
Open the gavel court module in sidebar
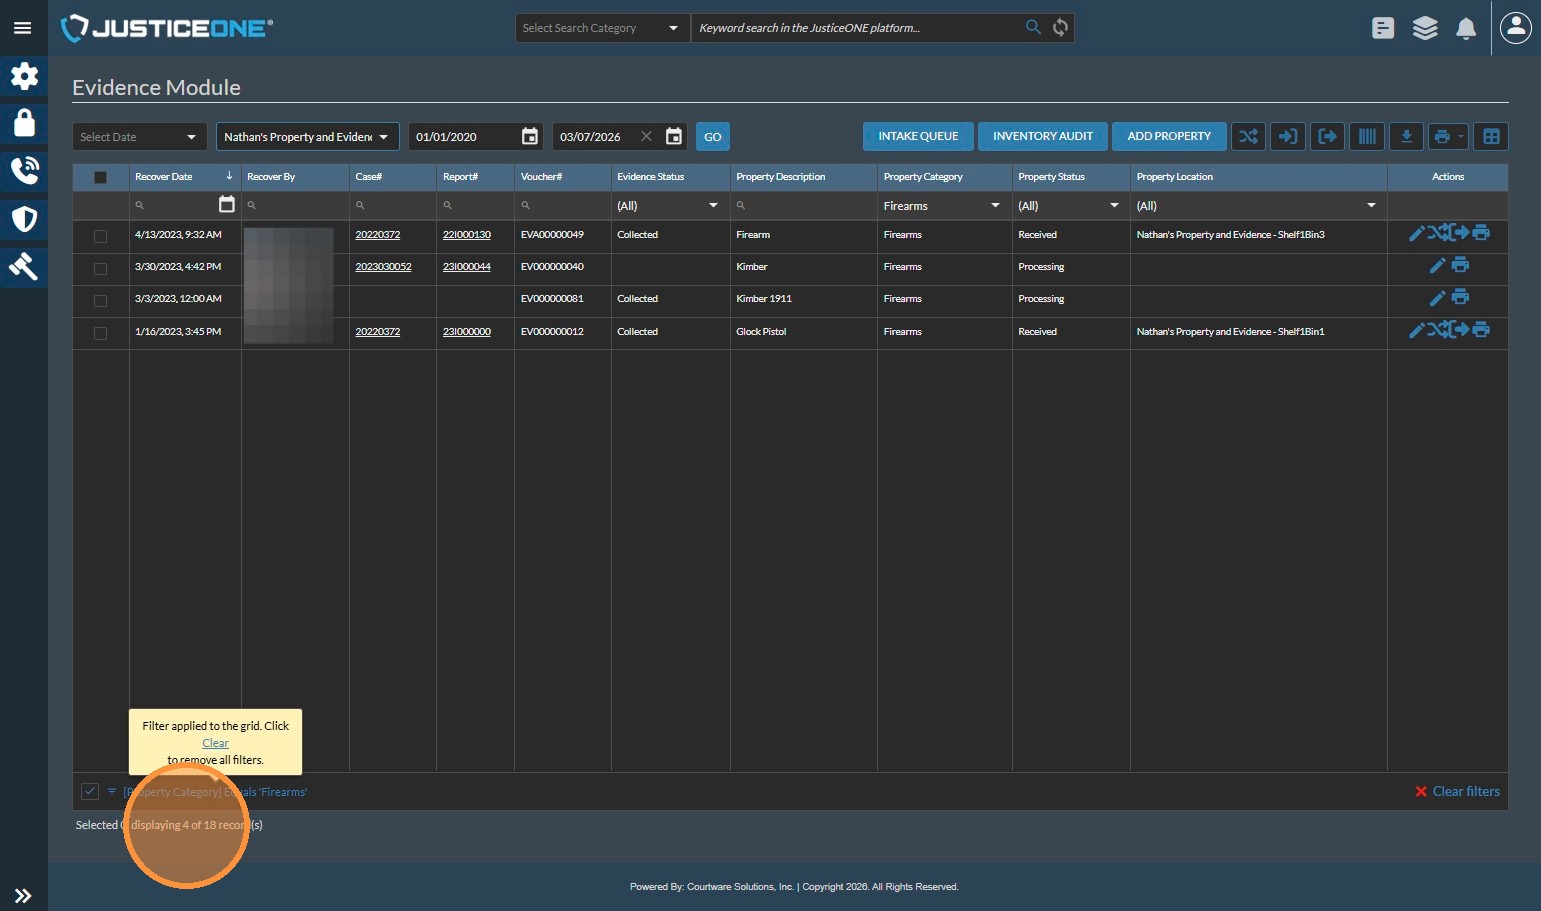pos(24,266)
